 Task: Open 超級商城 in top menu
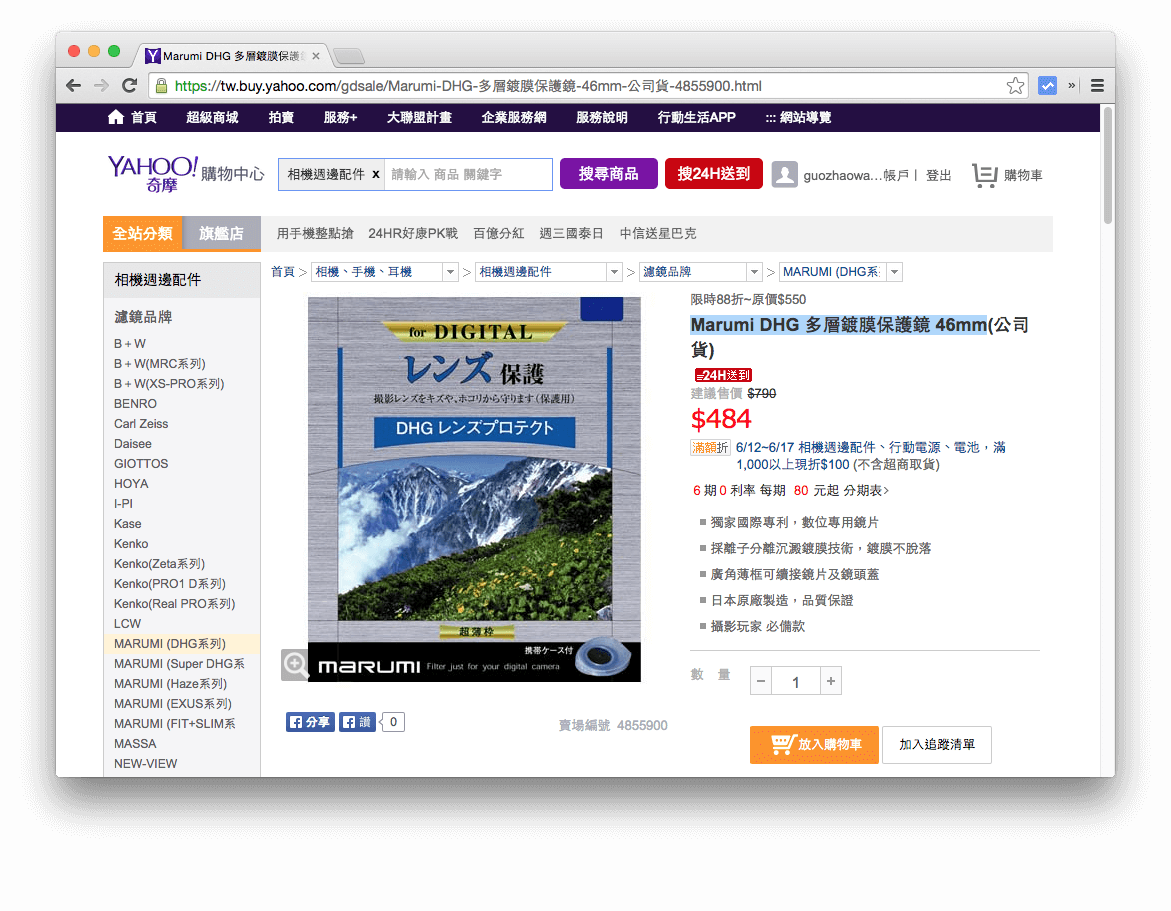pyautogui.click(x=212, y=118)
